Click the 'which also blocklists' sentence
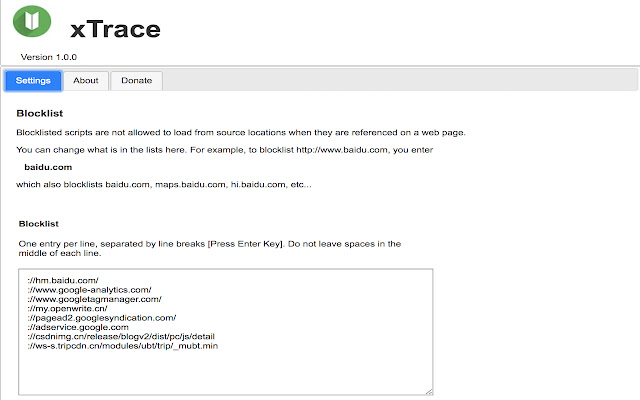 pos(164,184)
